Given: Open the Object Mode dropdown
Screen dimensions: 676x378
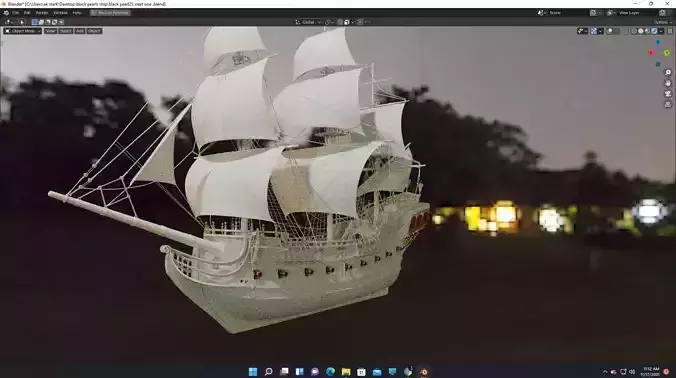Looking at the screenshot, I should pos(23,31).
